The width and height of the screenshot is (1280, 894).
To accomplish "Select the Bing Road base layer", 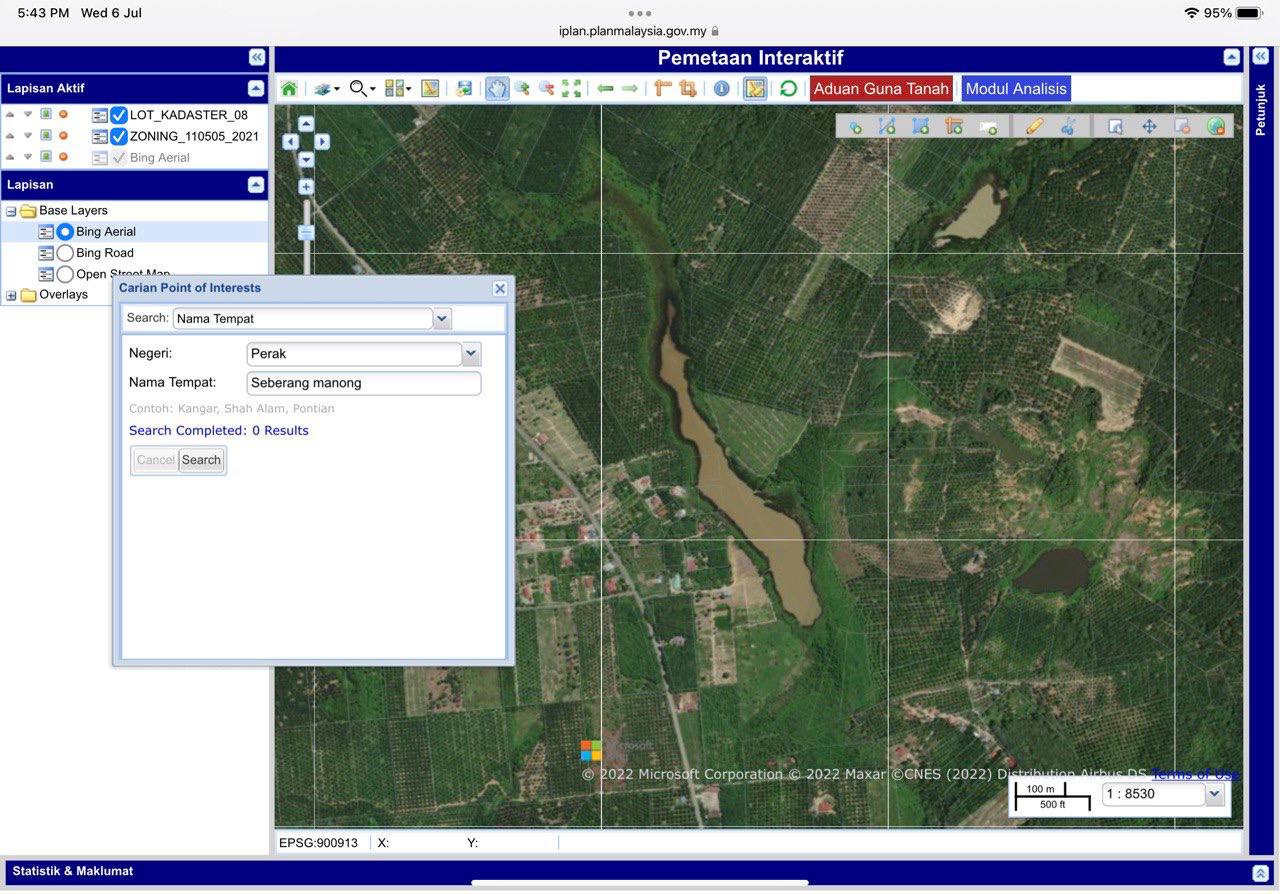I will (66, 253).
